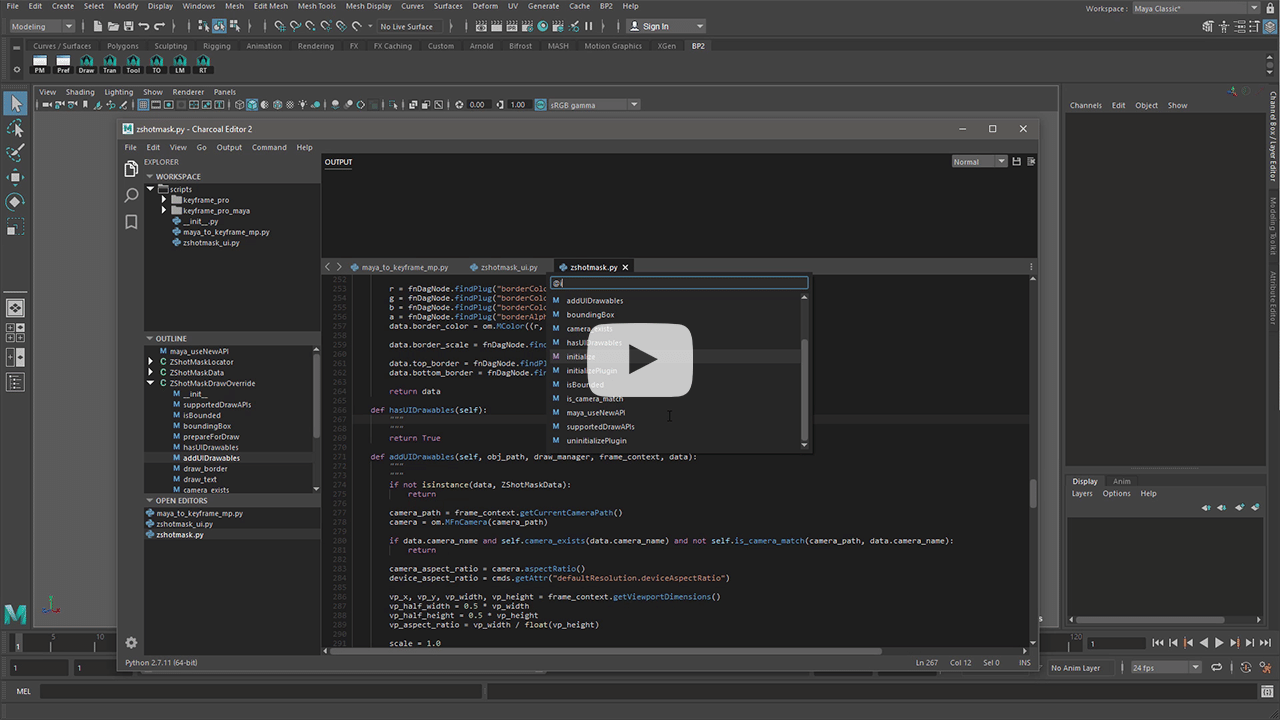Select the bookmarks icon in Charcoal Editor sidebar
The image size is (1280, 720).
tap(131, 222)
